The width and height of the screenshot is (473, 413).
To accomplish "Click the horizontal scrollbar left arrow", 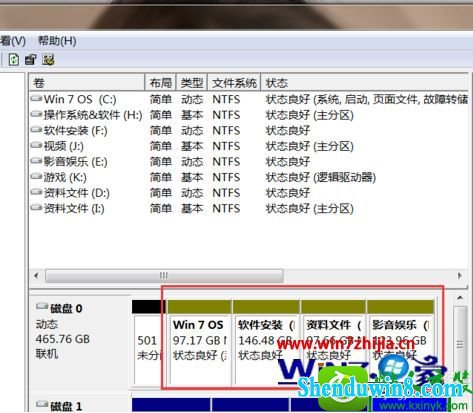I will 36,276.
